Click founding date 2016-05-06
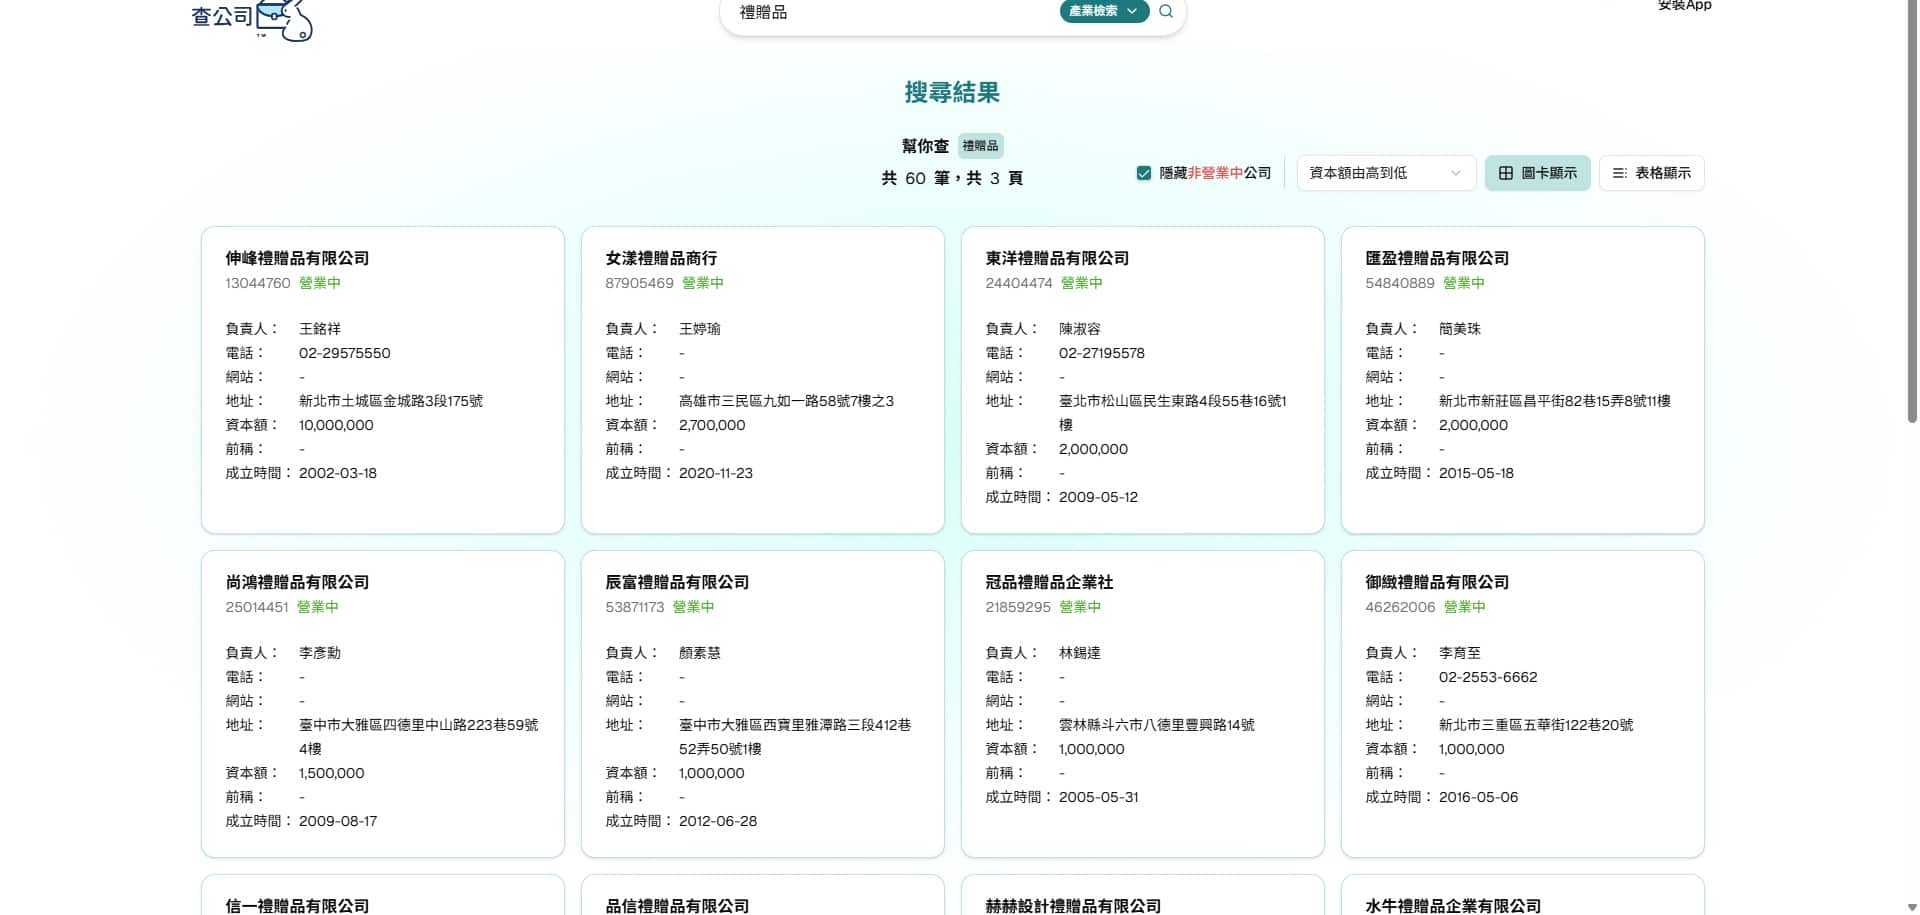Screen dimensions: 1920x915 click(1478, 797)
